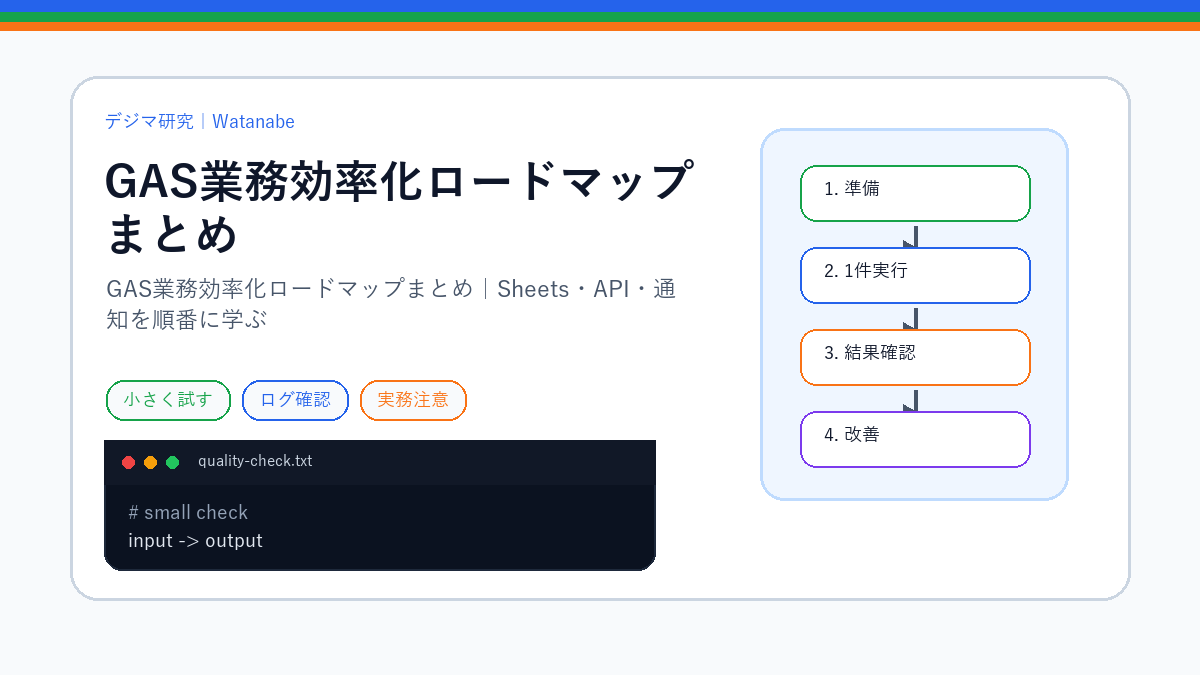The width and height of the screenshot is (1200, 675).
Task: Click the red dot in code window
Action: coord(128,462)
